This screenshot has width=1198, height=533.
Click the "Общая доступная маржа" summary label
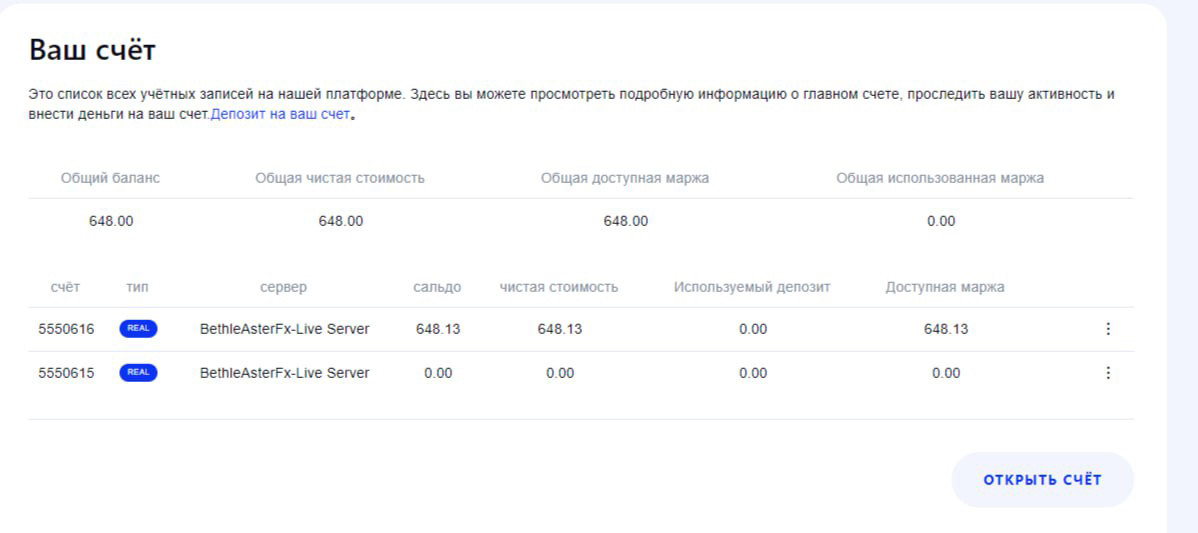(x=625, y=178)
